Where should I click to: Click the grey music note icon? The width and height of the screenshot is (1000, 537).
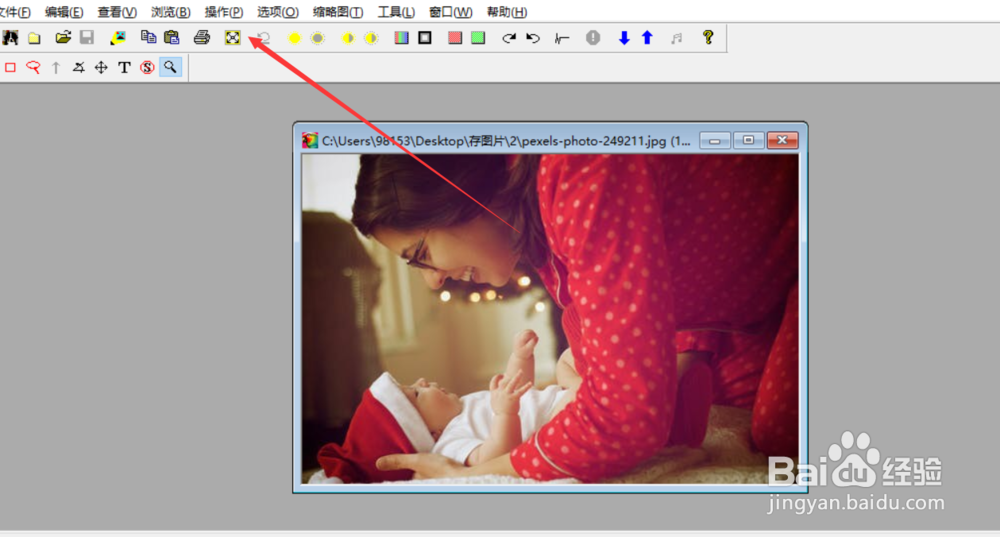[677, 38]
